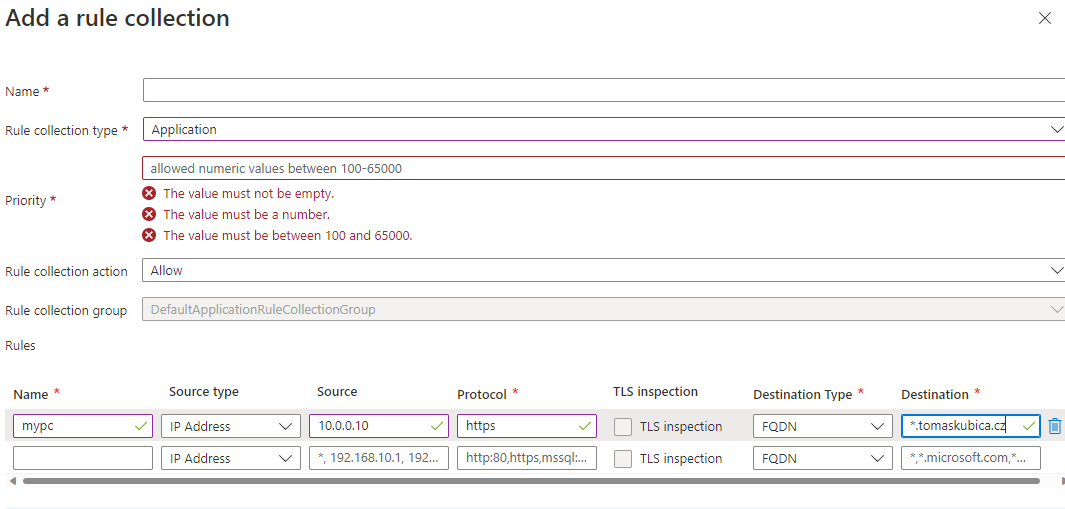Viewport: 1065px width, 509px height.
Task: Delete the mypc rule with trash icon
Action: [x=1054, y=426]
